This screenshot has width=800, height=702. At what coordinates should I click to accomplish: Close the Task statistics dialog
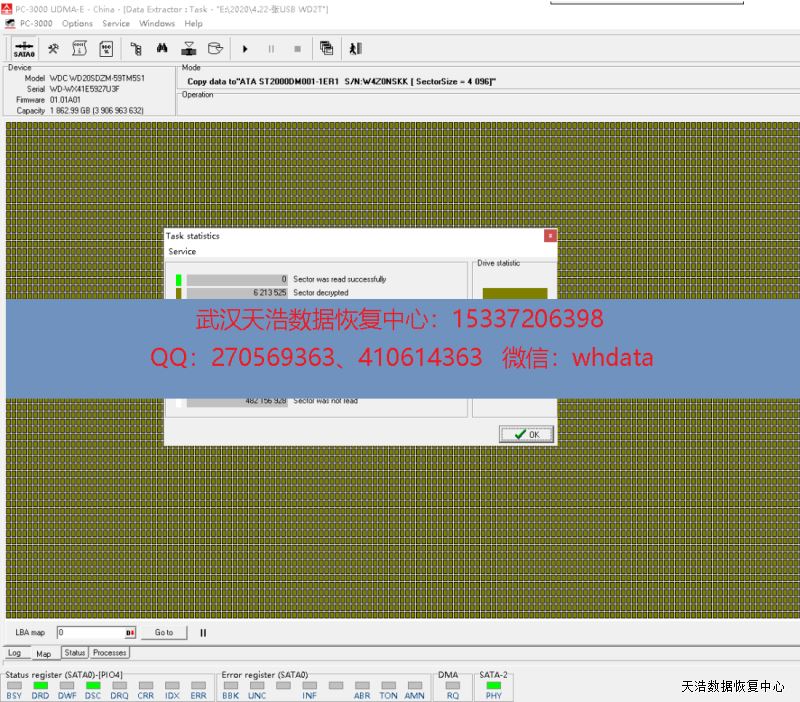point(550,236)
